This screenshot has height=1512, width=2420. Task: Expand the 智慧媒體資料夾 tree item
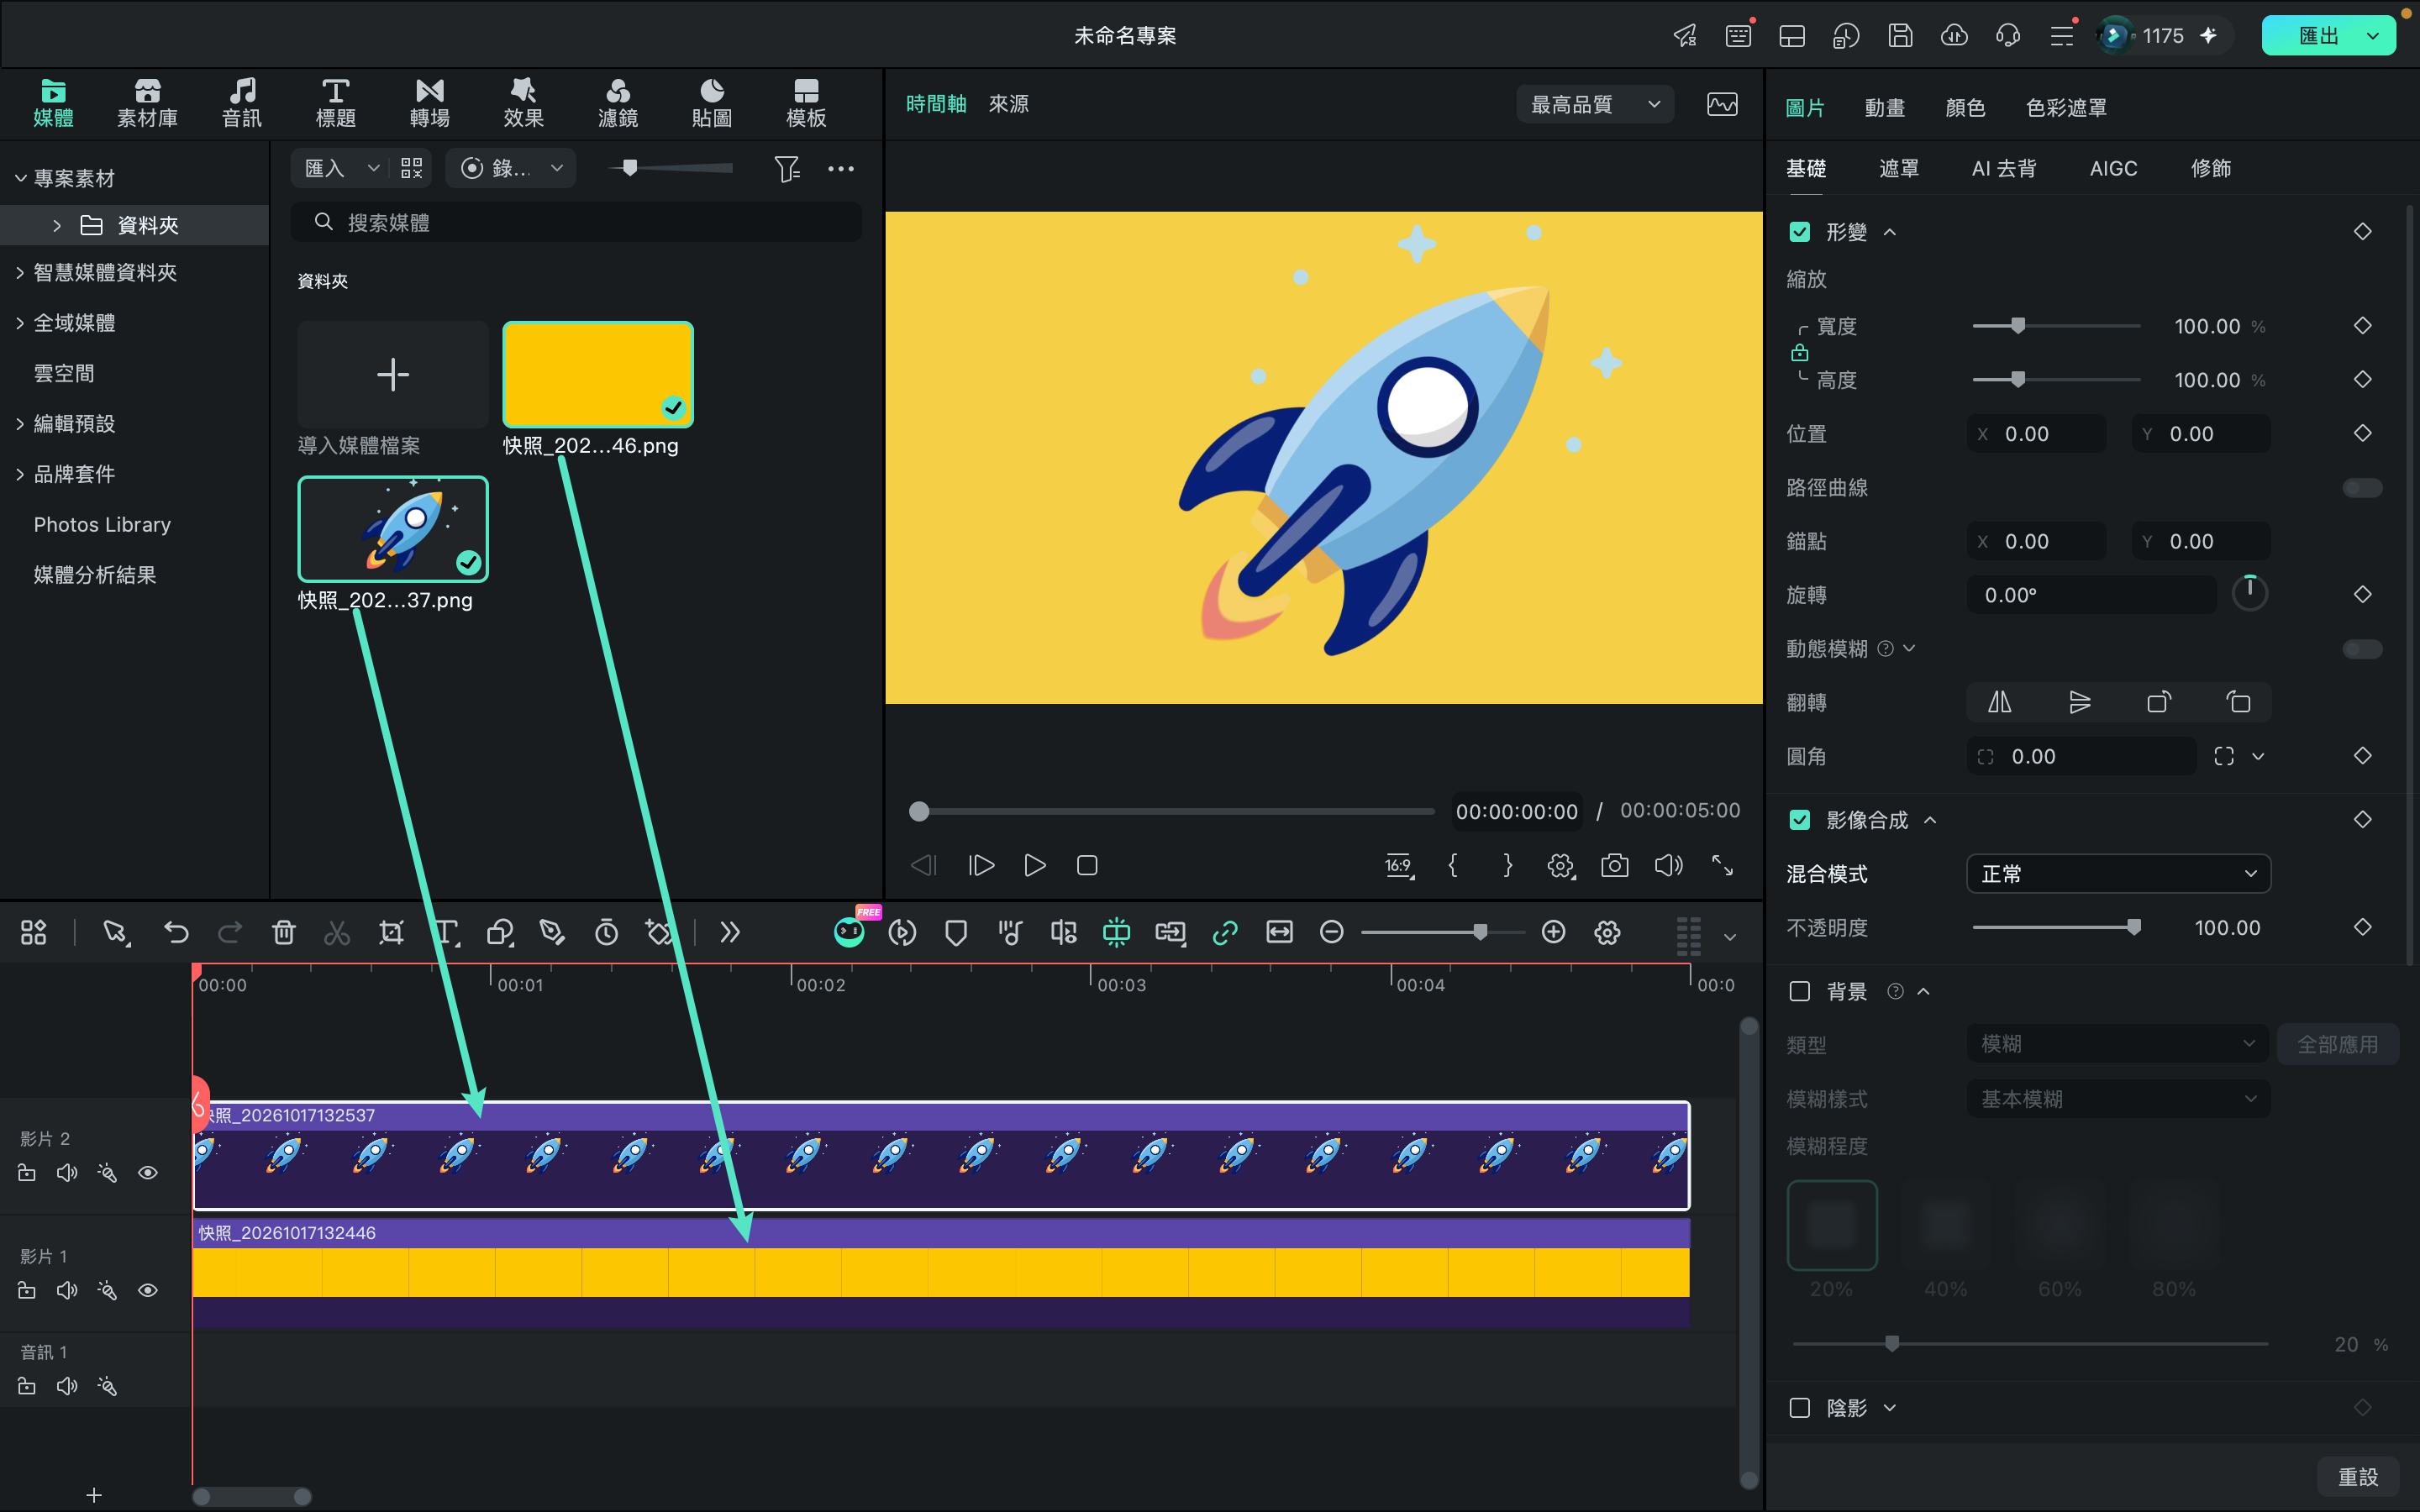[20, 272]
